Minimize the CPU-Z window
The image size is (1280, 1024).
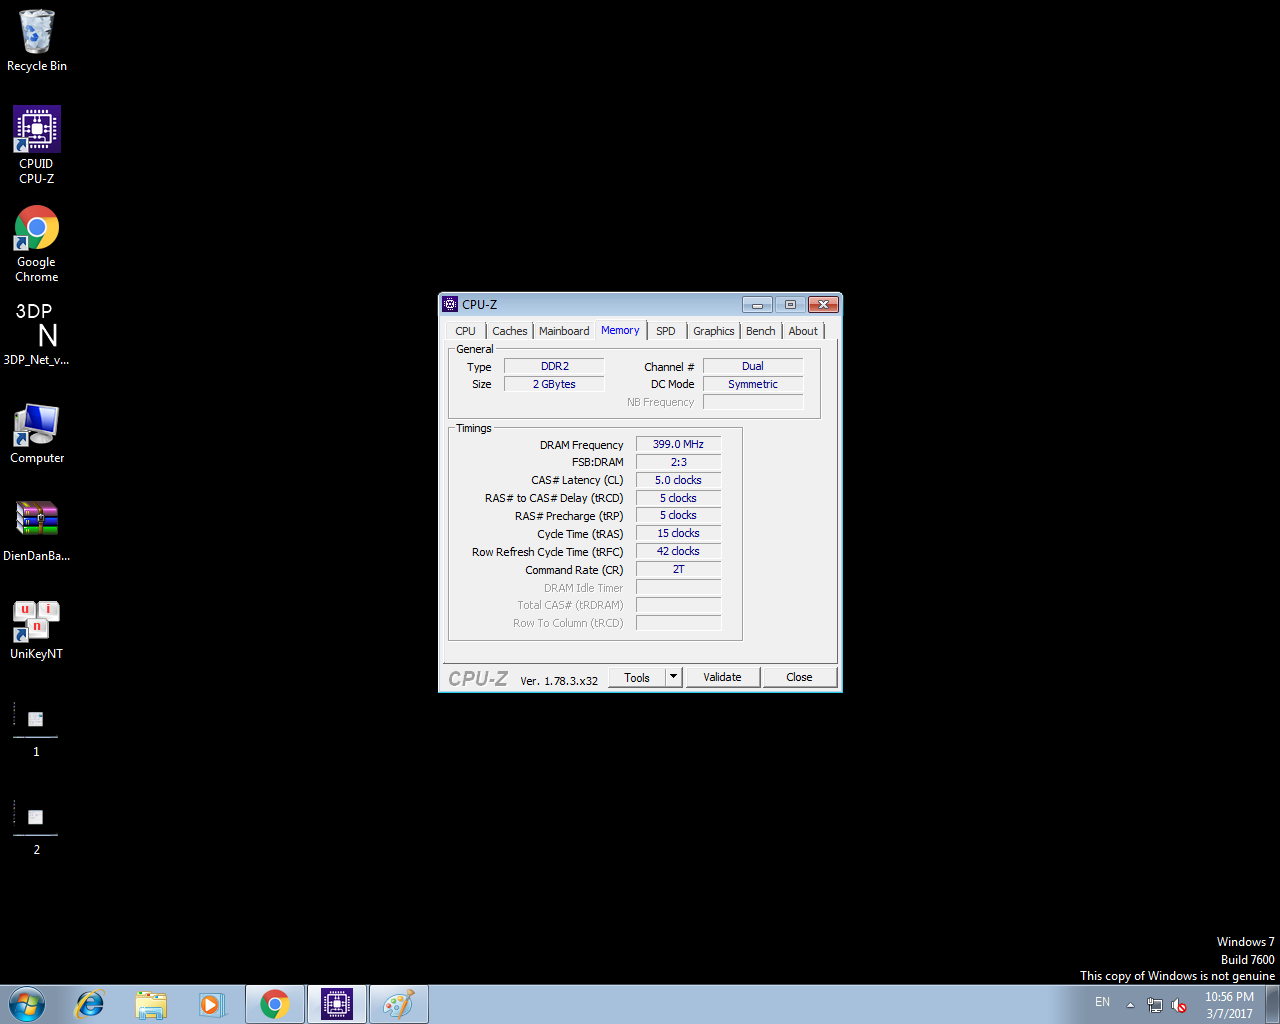[x=757, y=304]
